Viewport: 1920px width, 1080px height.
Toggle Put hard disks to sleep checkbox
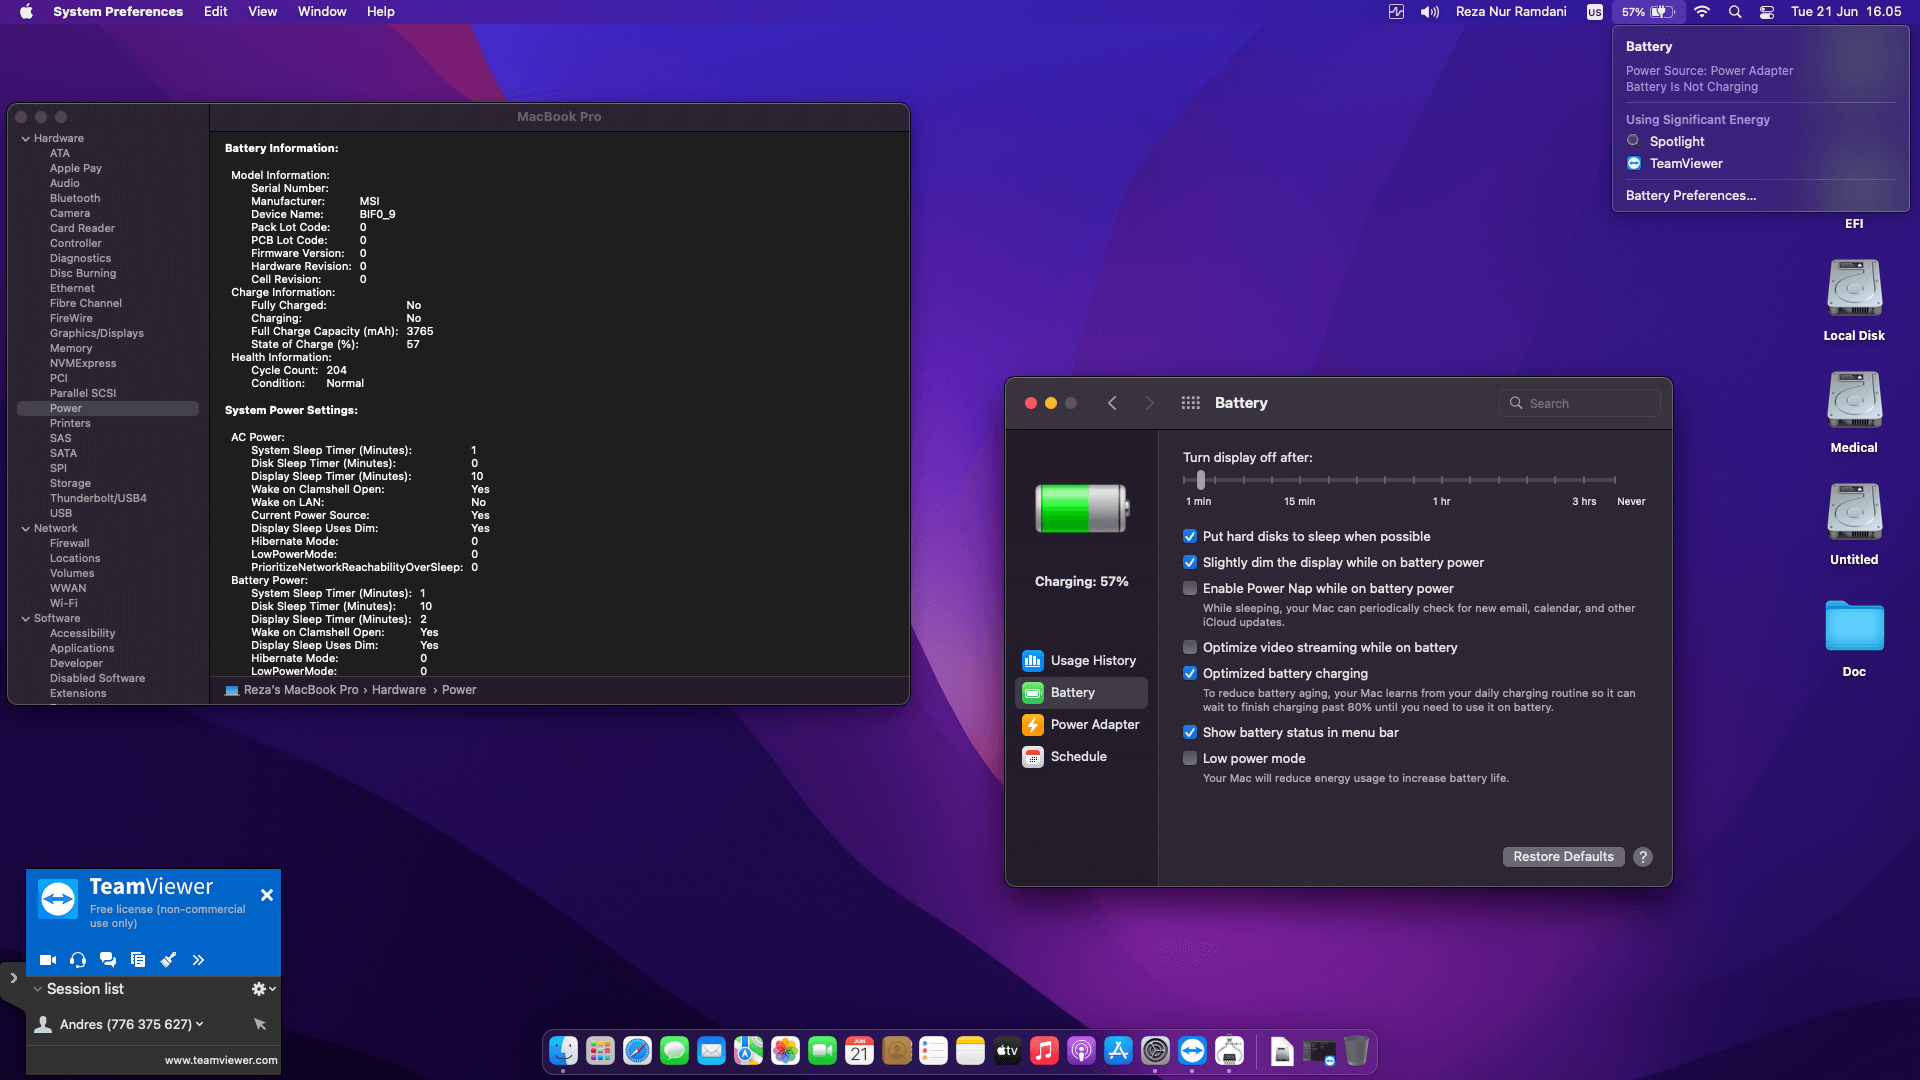(x=1190, y=537)
